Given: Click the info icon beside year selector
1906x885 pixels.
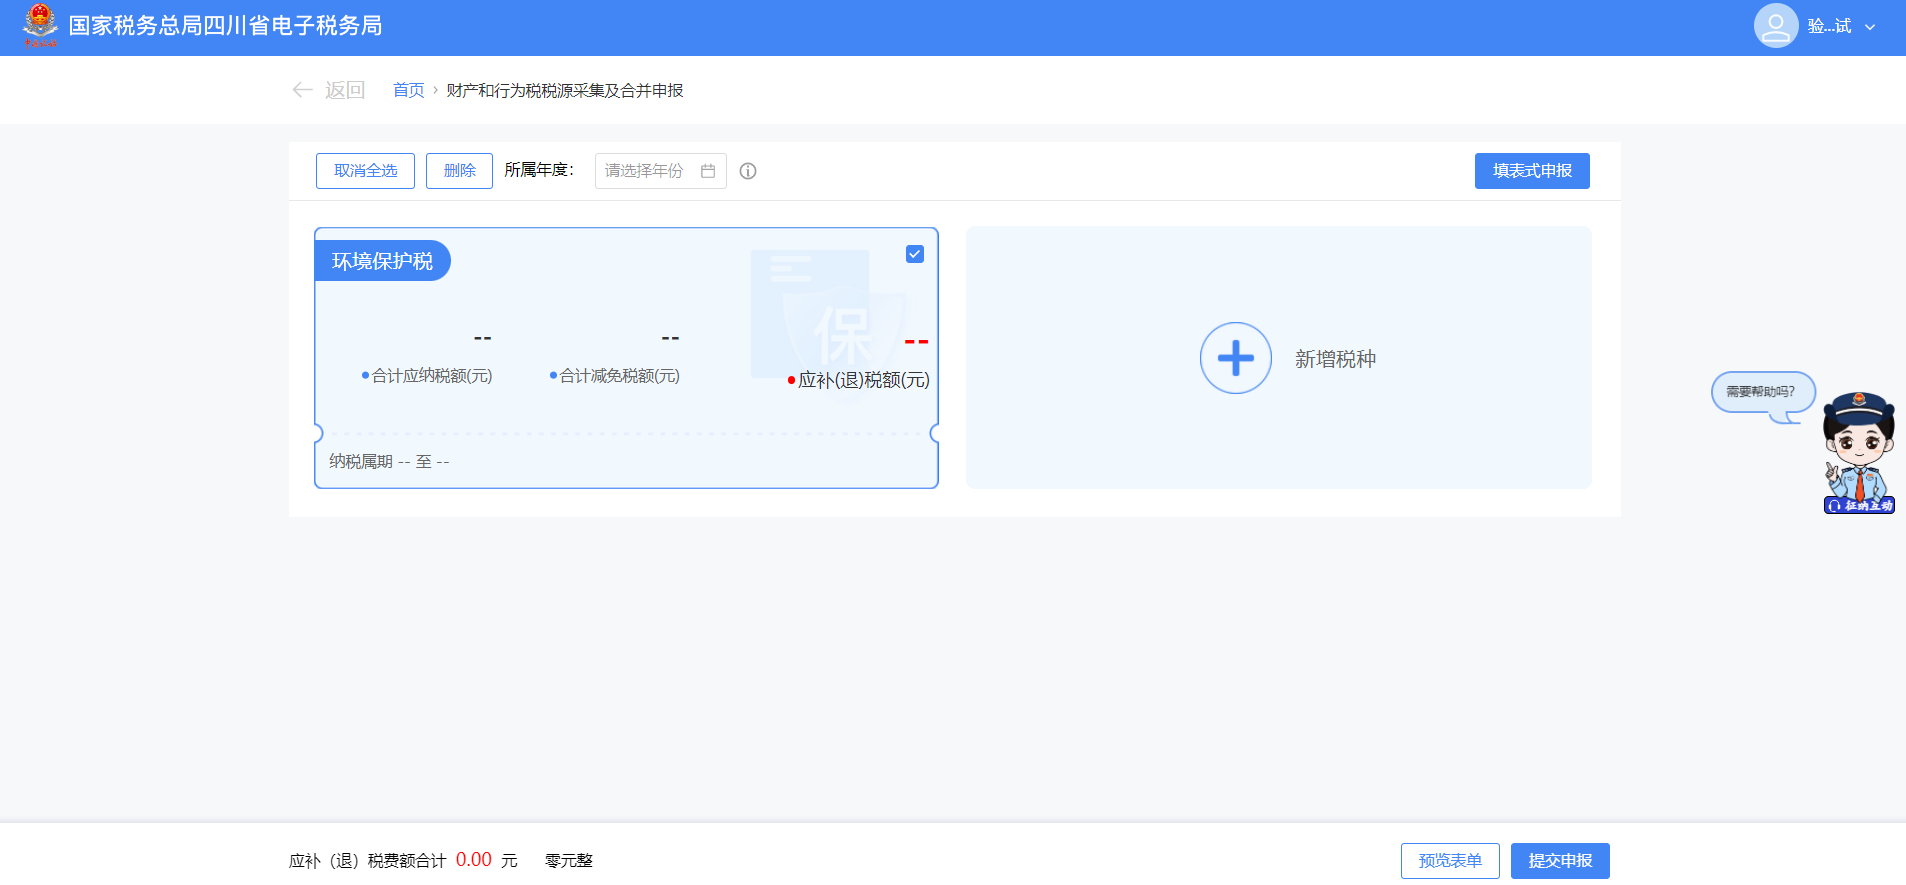Looking at the screenshot, I should [x=748, y=171].
